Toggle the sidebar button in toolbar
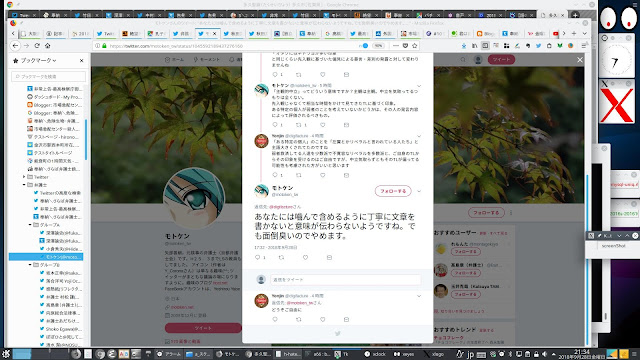Image resolution: width=640 pixels, height=360 pixels. 485,46
